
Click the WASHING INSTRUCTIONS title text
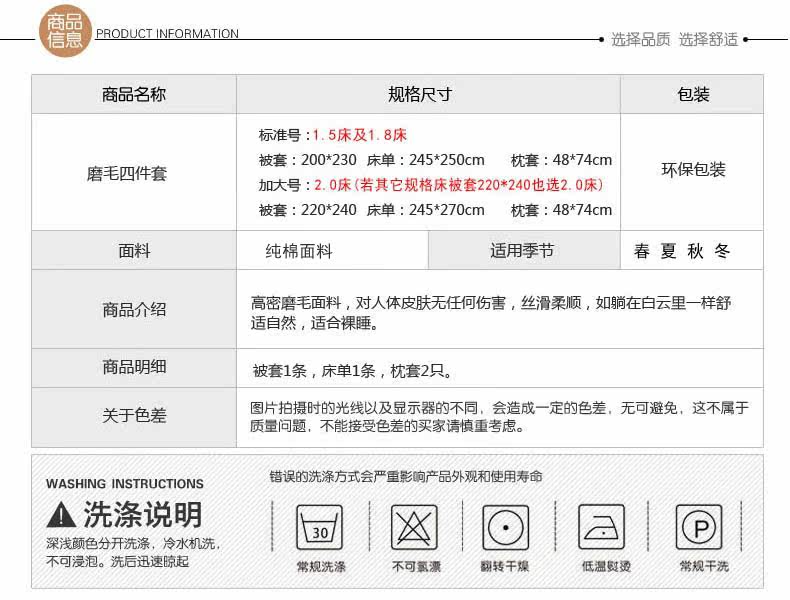tap(125, 484)
